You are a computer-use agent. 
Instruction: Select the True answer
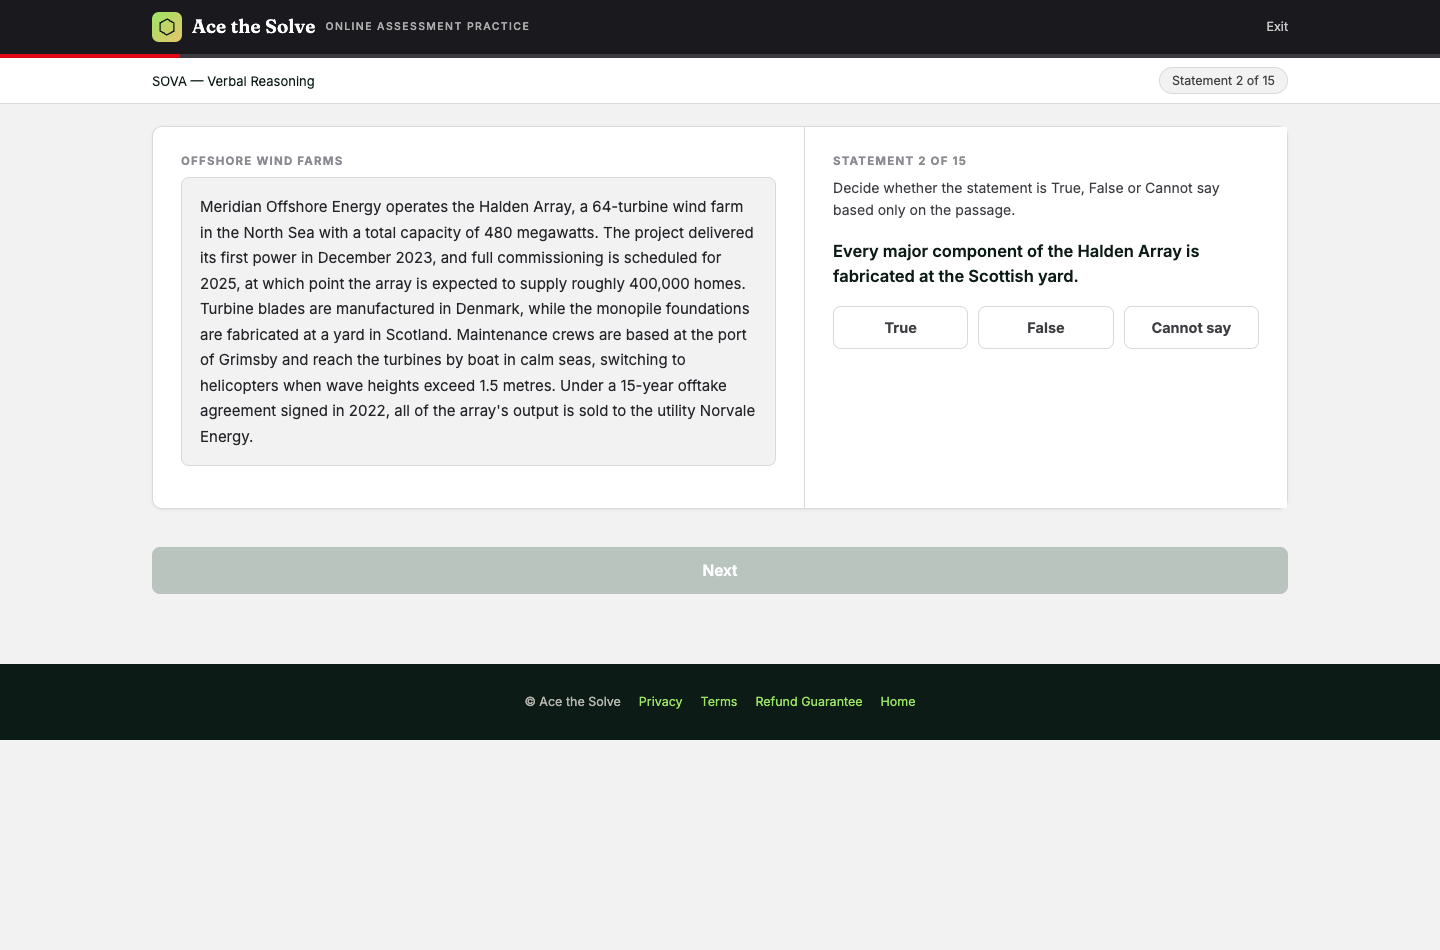click(x=900, y=328)
